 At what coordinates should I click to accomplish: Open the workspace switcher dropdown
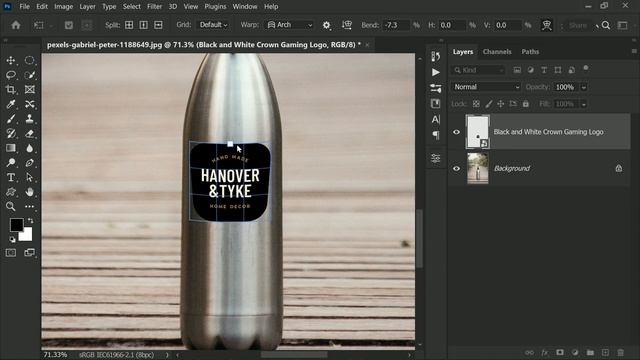623,25
